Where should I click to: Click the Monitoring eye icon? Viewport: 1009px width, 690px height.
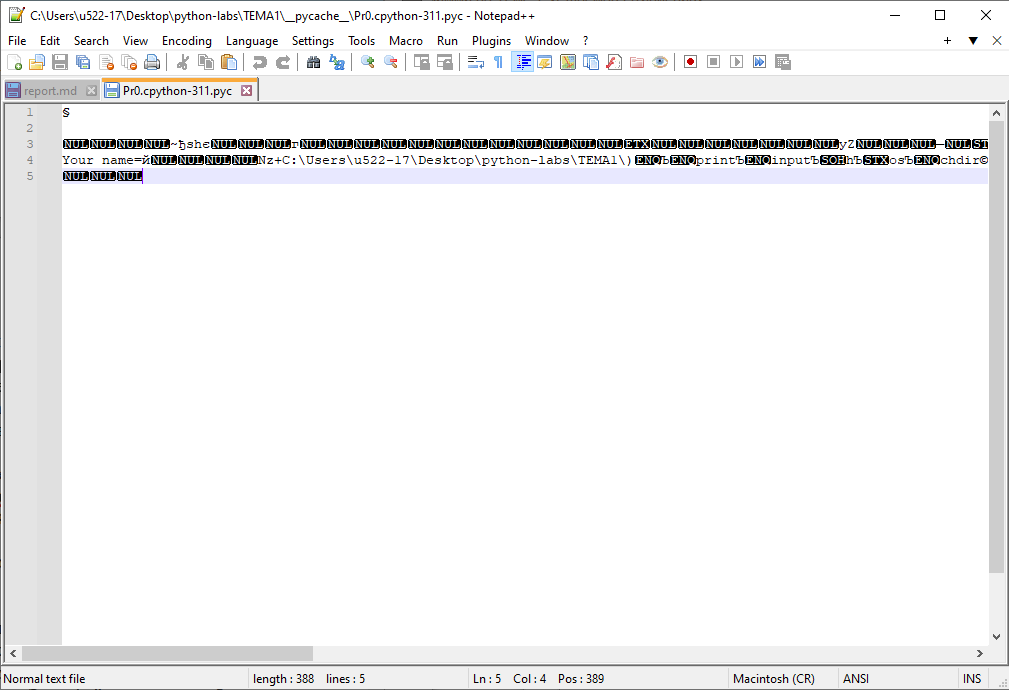point(660,62)
